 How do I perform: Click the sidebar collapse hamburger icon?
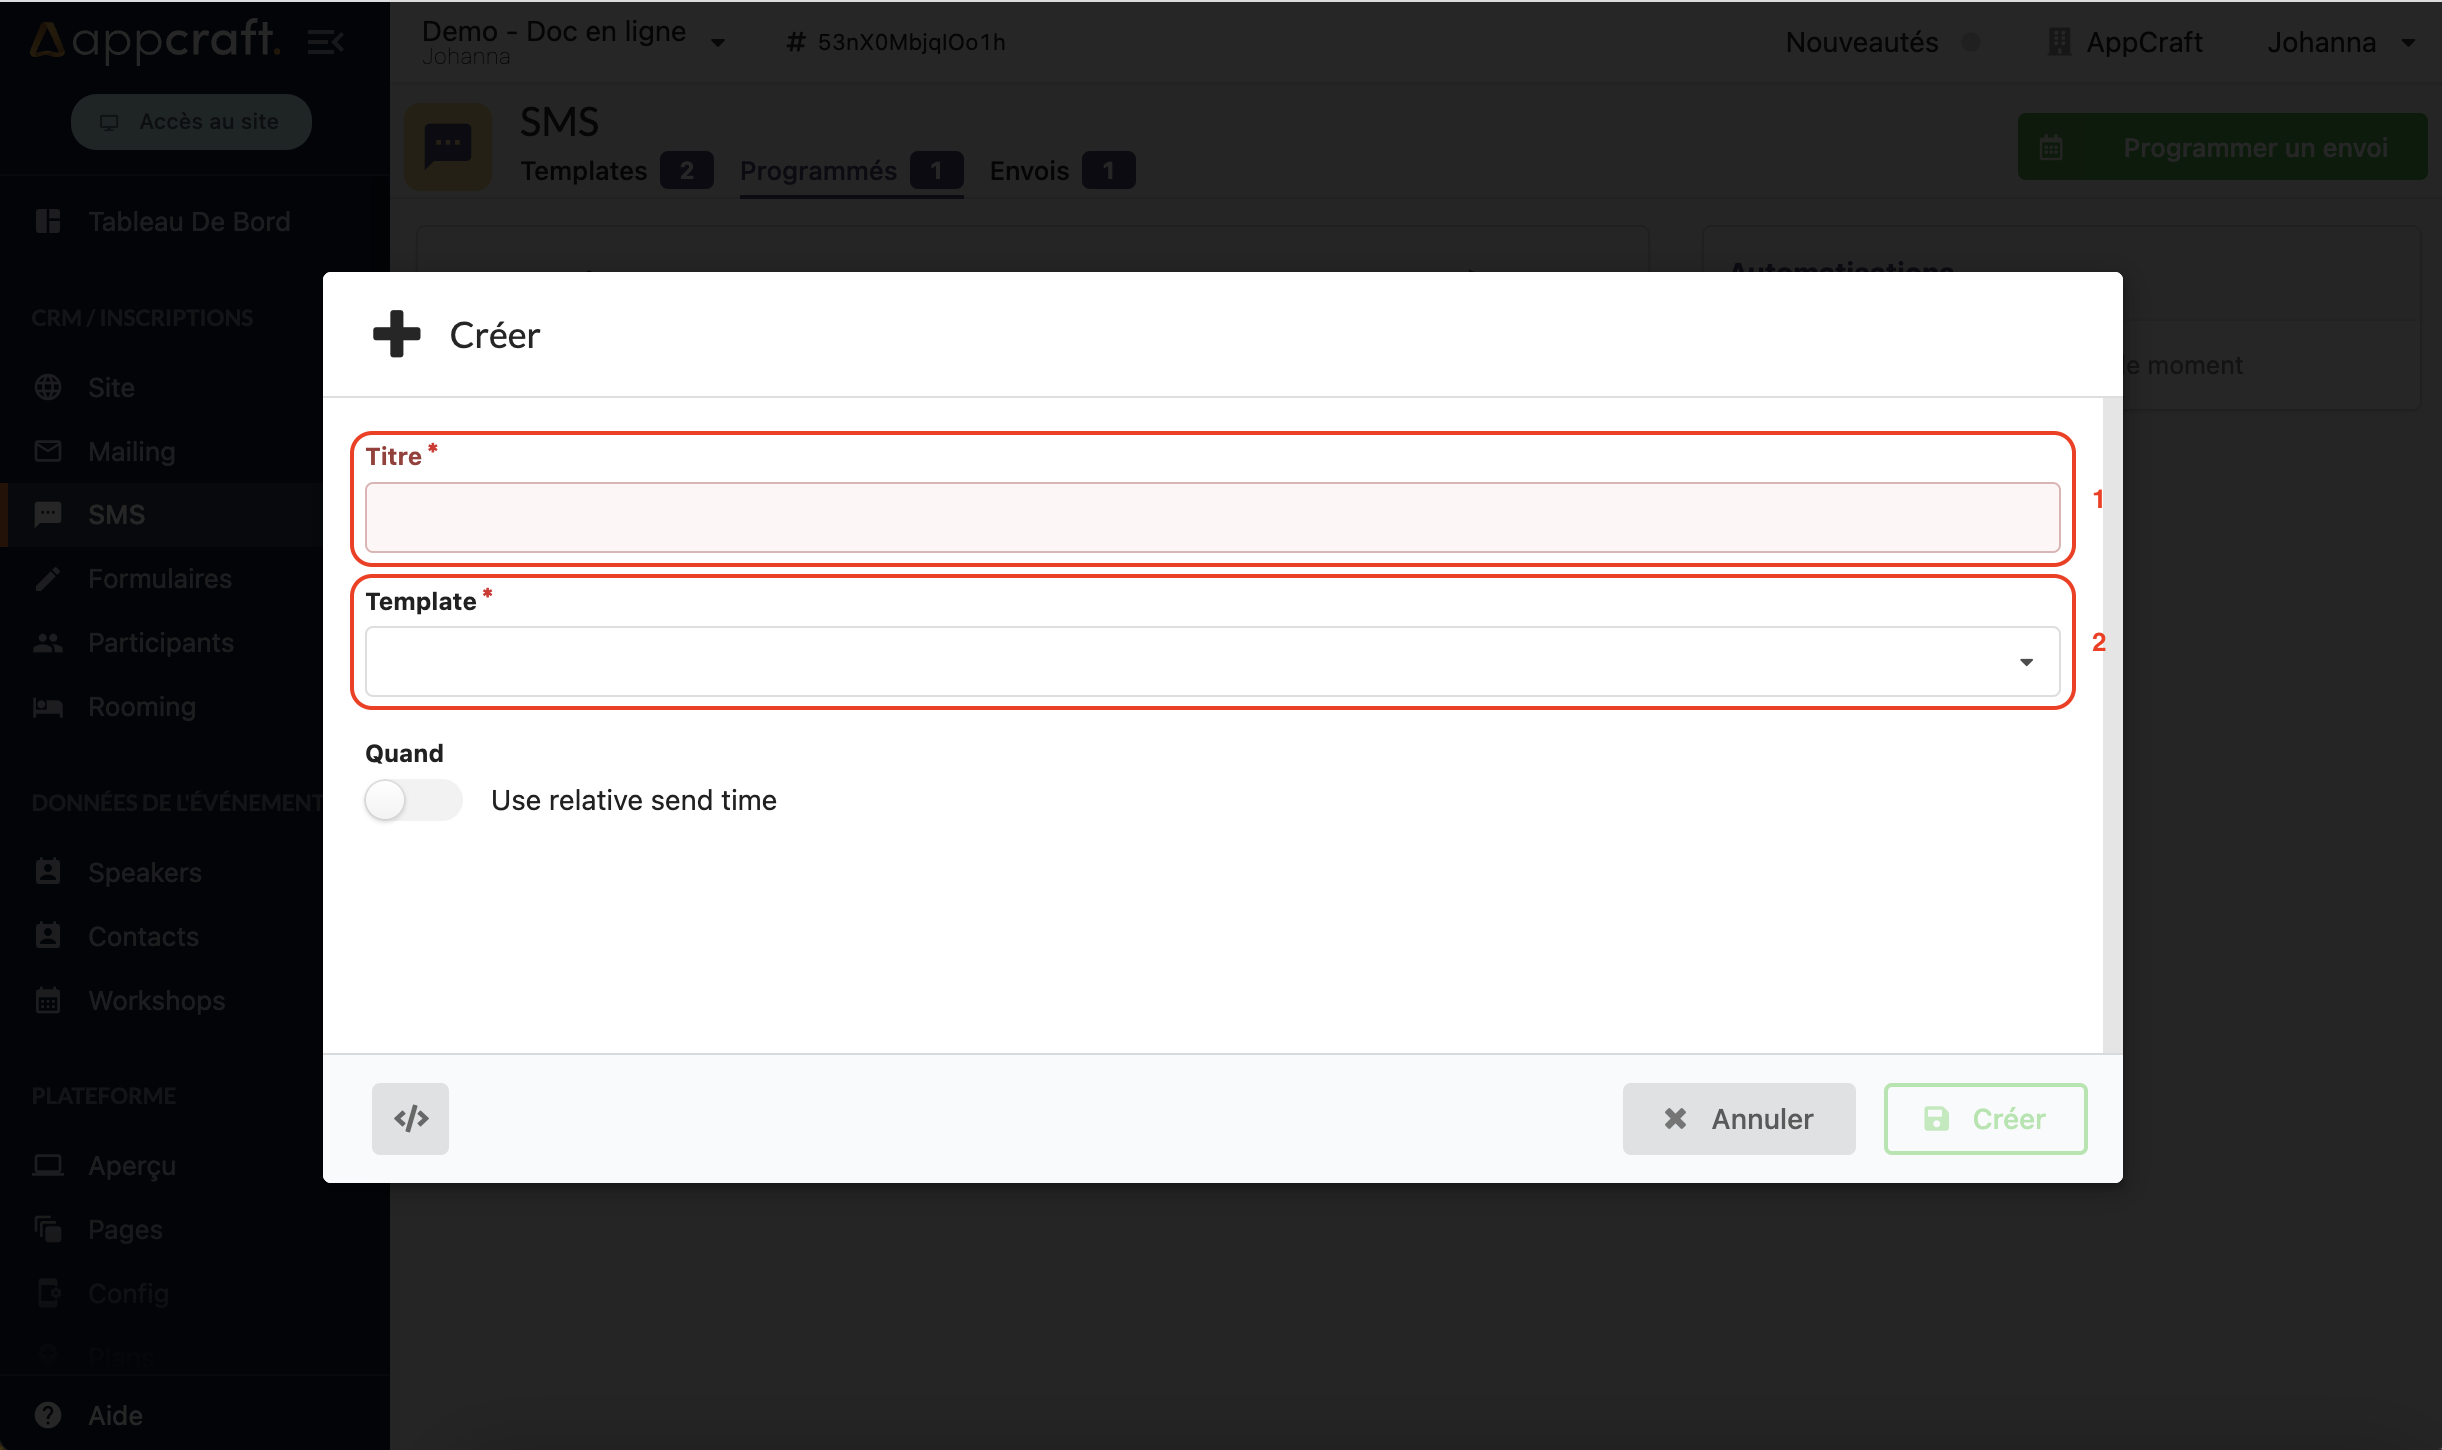325,42
